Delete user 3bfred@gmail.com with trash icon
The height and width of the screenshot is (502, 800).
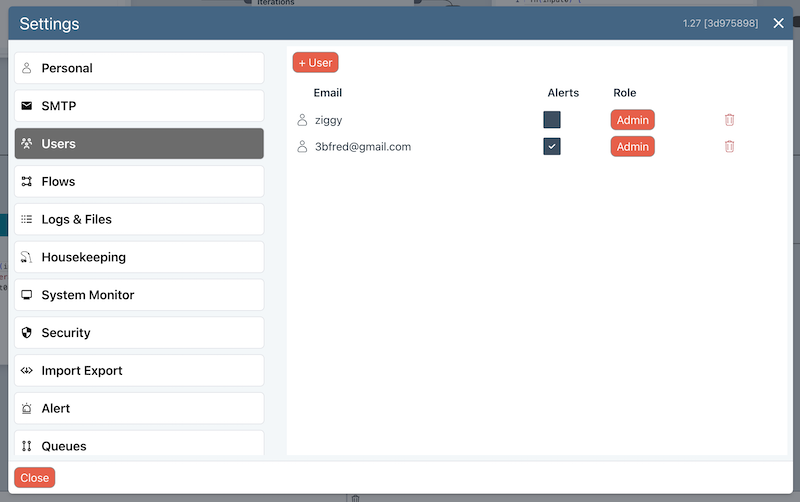[729, 147]
